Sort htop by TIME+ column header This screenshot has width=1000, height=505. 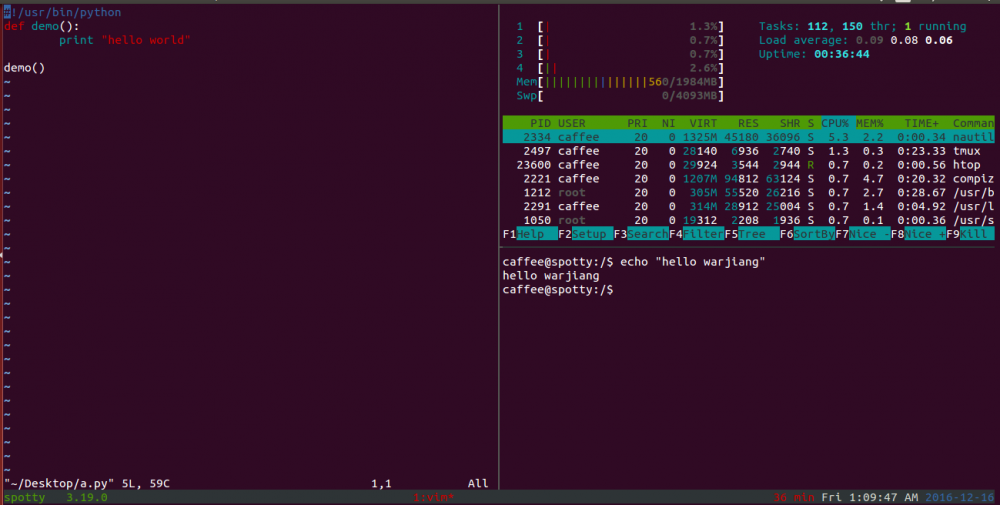tap(922, 123)
